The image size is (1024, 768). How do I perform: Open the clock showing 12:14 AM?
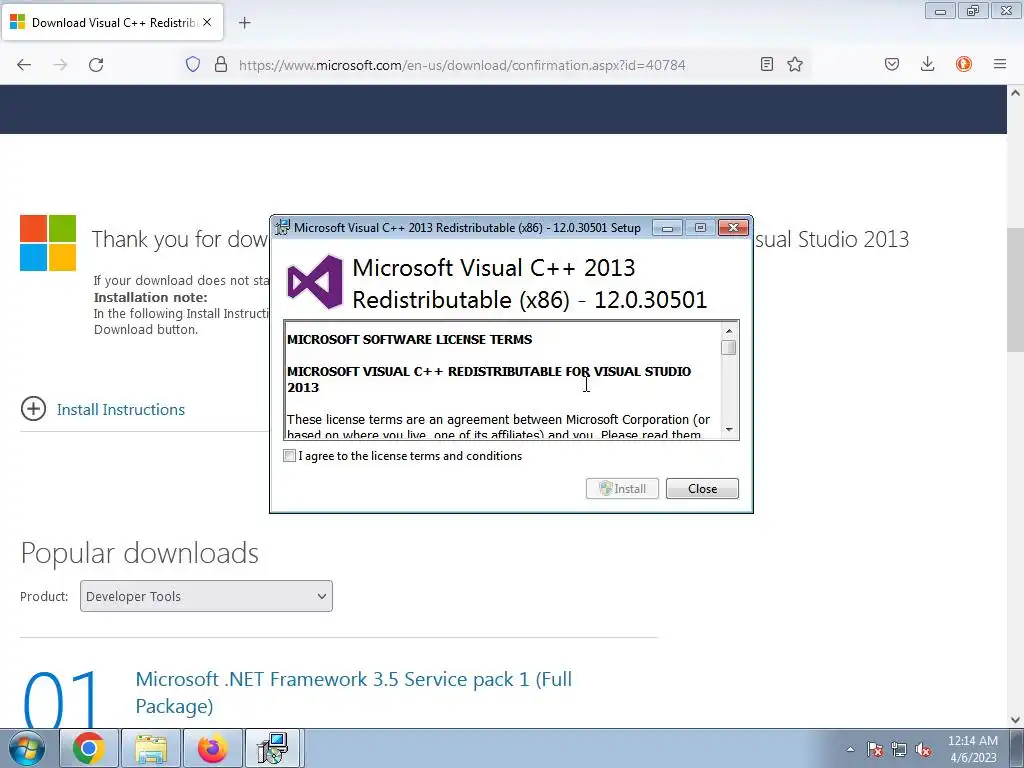(973, 749)
